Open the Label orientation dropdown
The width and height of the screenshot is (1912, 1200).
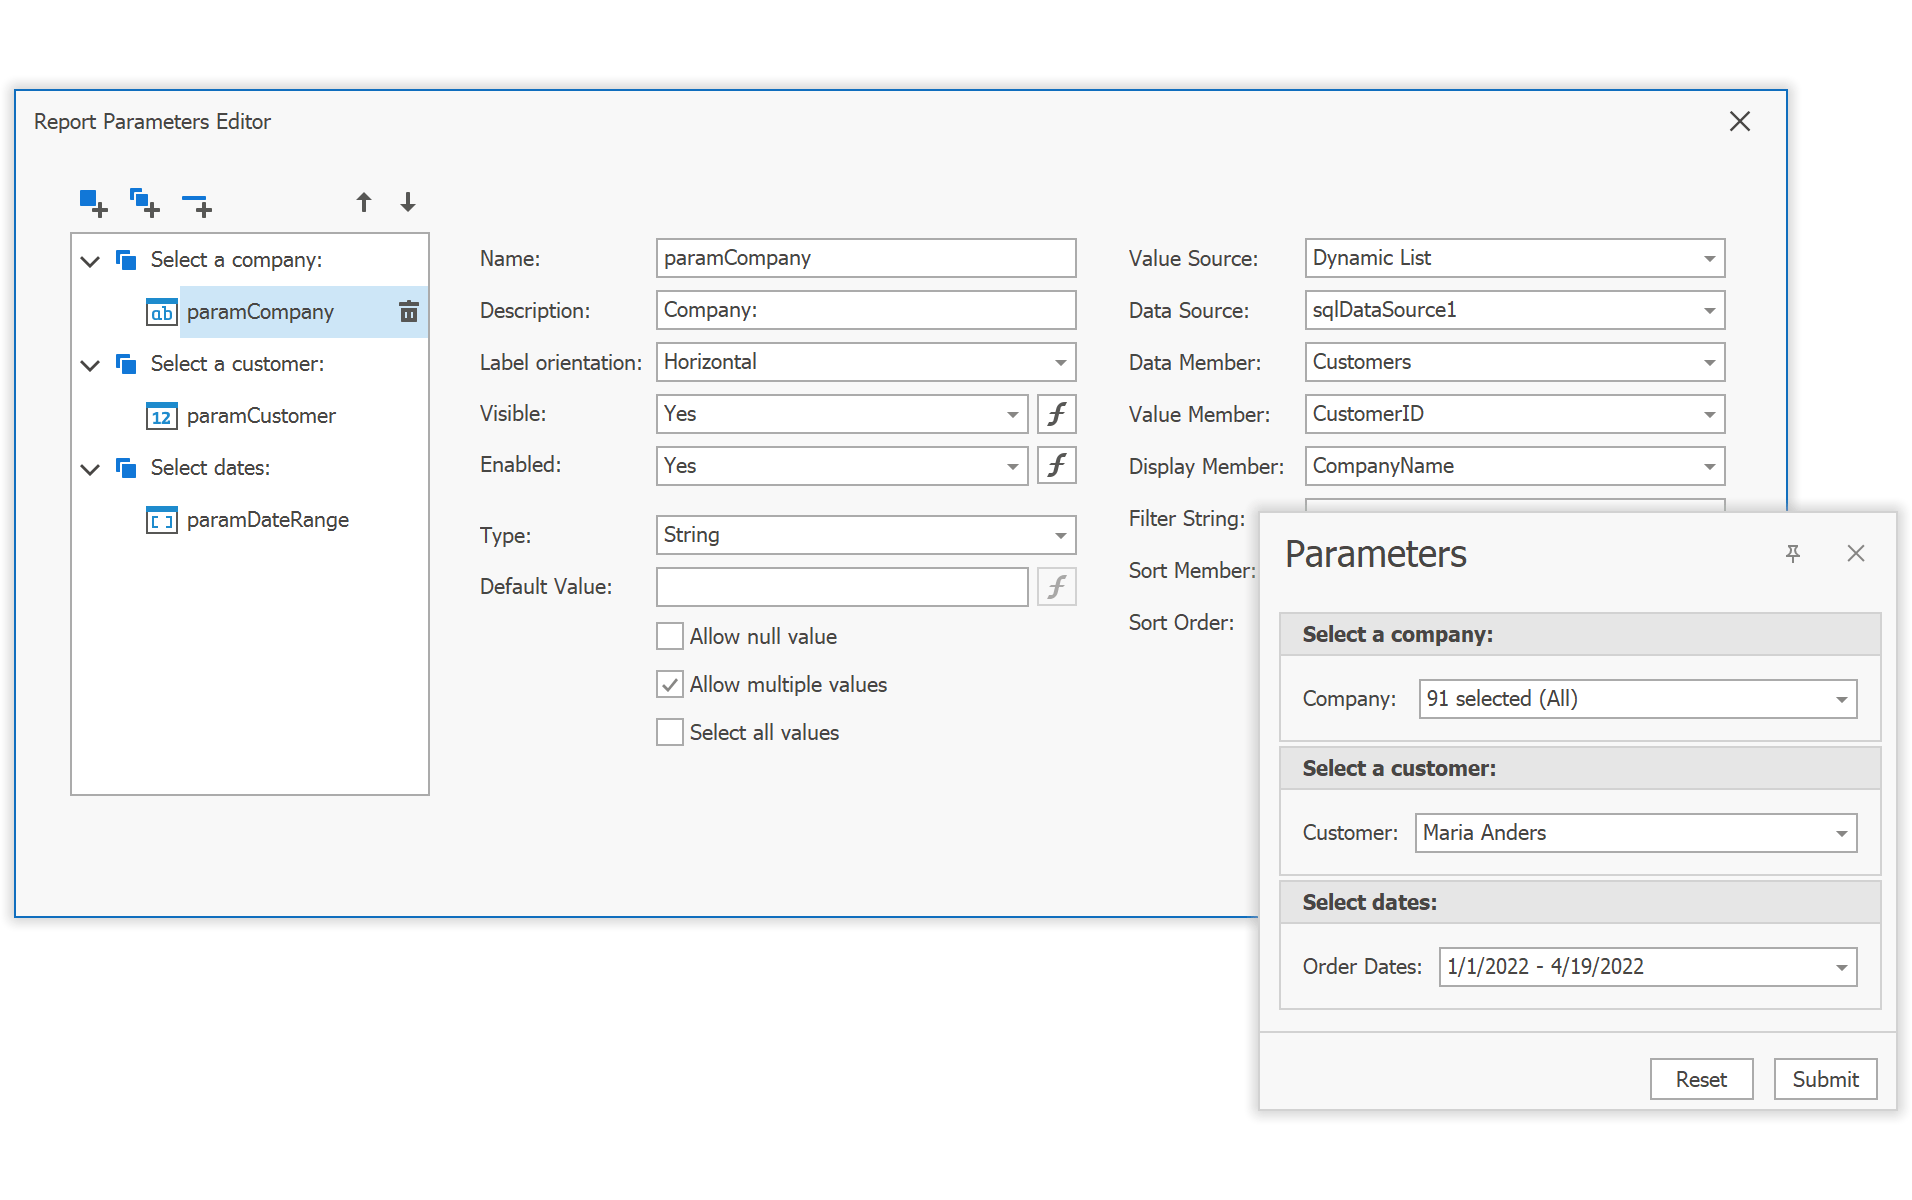coord(1060,362)
